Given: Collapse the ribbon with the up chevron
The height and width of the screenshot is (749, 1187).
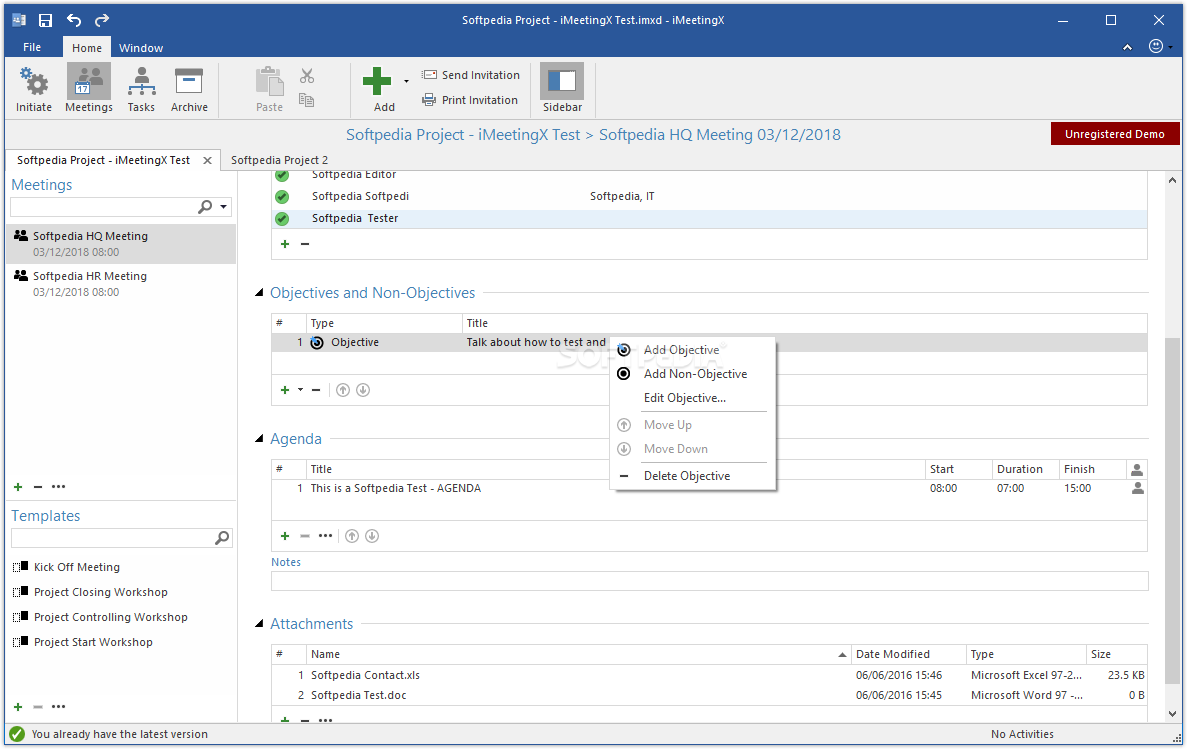Looking at the screenshot, I should [x=1127, y=47].
